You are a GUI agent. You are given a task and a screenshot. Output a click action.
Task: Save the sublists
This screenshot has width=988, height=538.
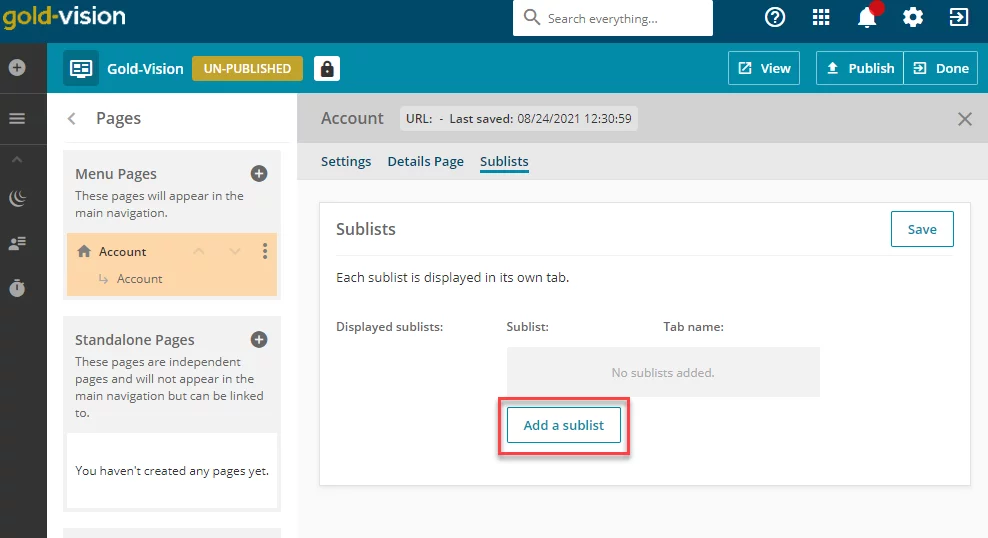click(x=922, y=229)
